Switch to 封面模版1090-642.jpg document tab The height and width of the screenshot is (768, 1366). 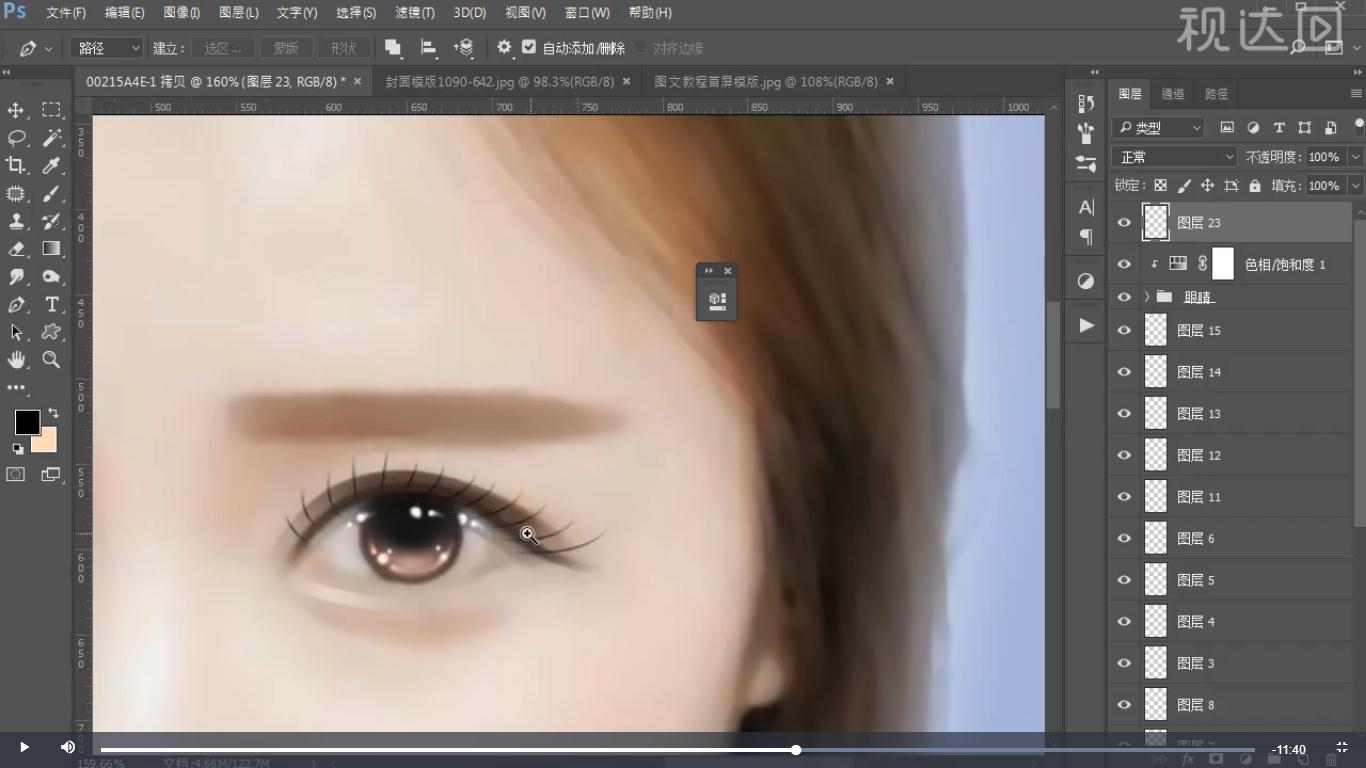(x=499, y=81)
